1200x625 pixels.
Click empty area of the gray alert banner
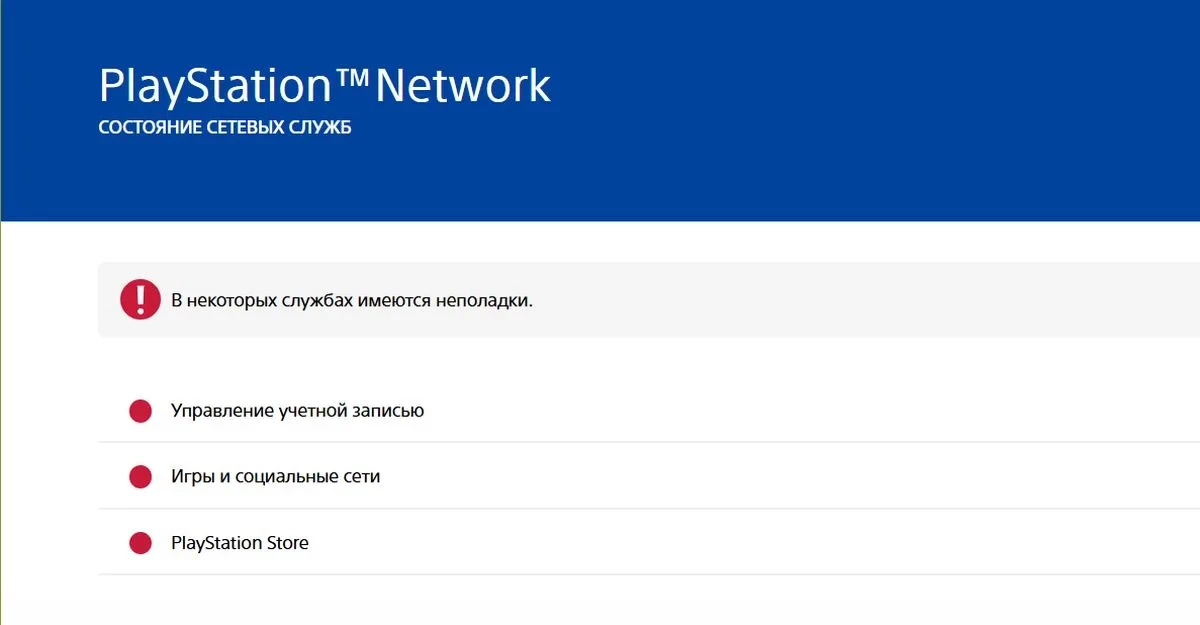(850, 300)
